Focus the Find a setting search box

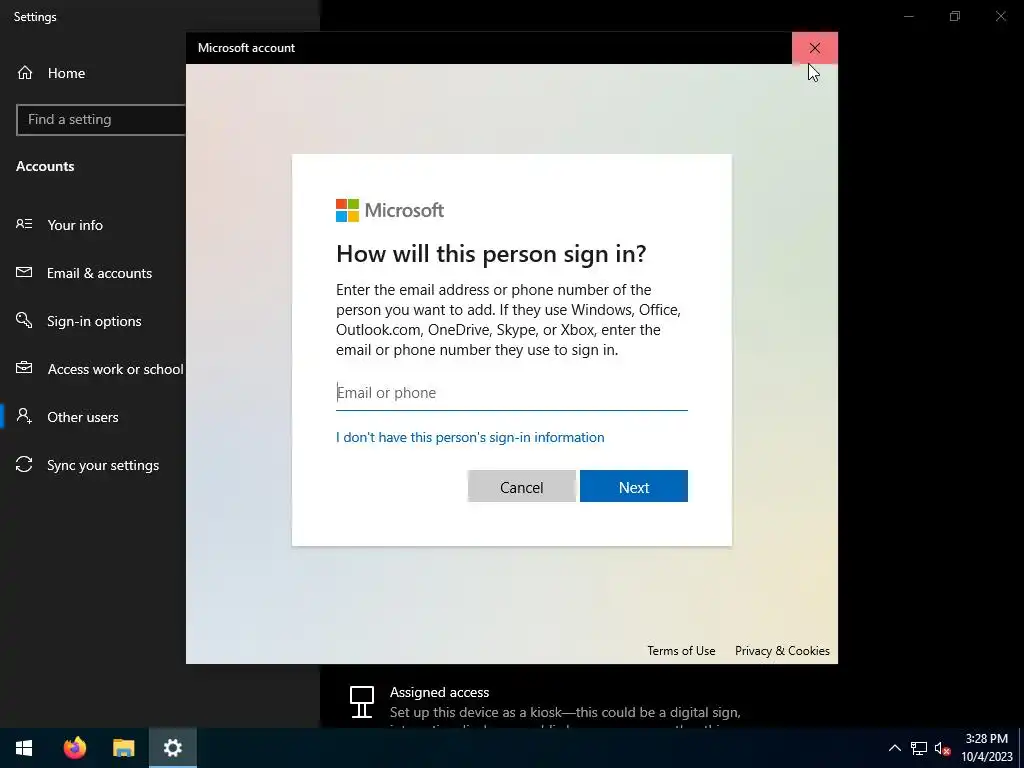click(101, 120)
